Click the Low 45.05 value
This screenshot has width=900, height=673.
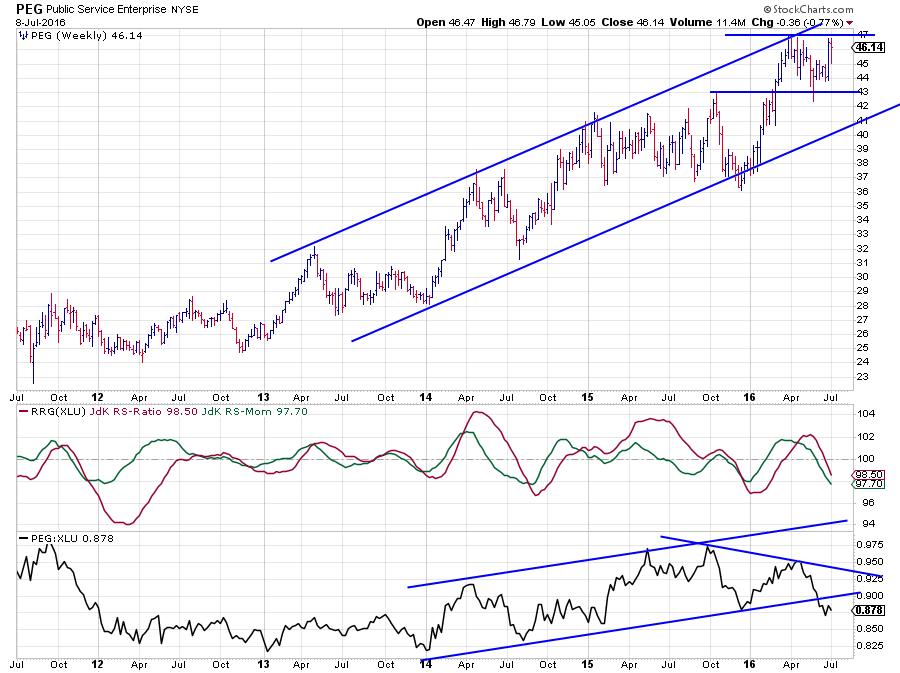click(569, 22)
